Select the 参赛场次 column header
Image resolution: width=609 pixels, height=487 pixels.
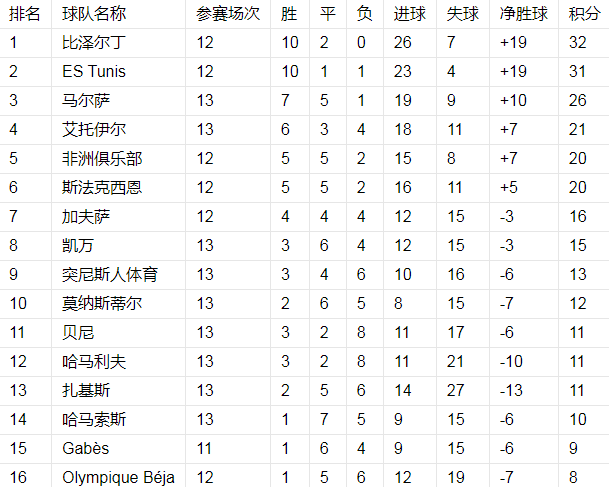228,14
